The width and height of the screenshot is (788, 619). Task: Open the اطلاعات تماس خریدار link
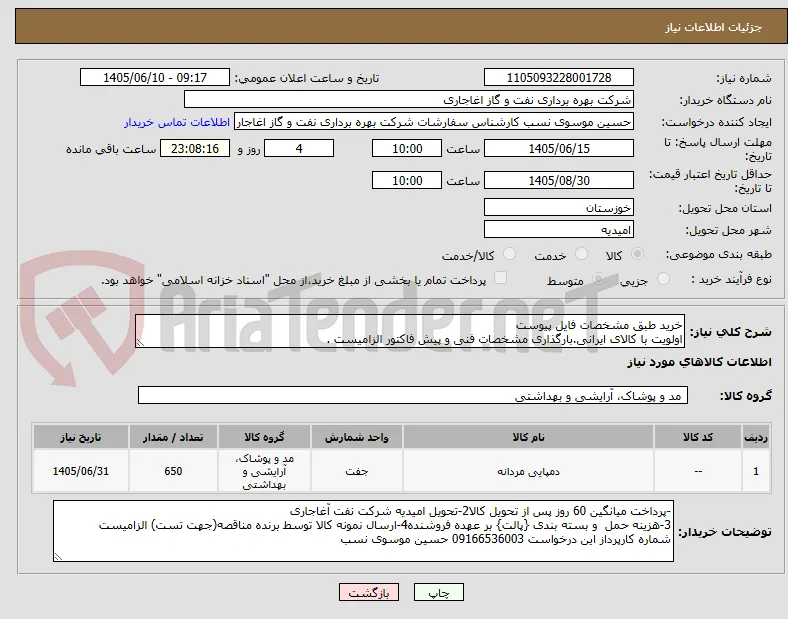click(177, 122)
